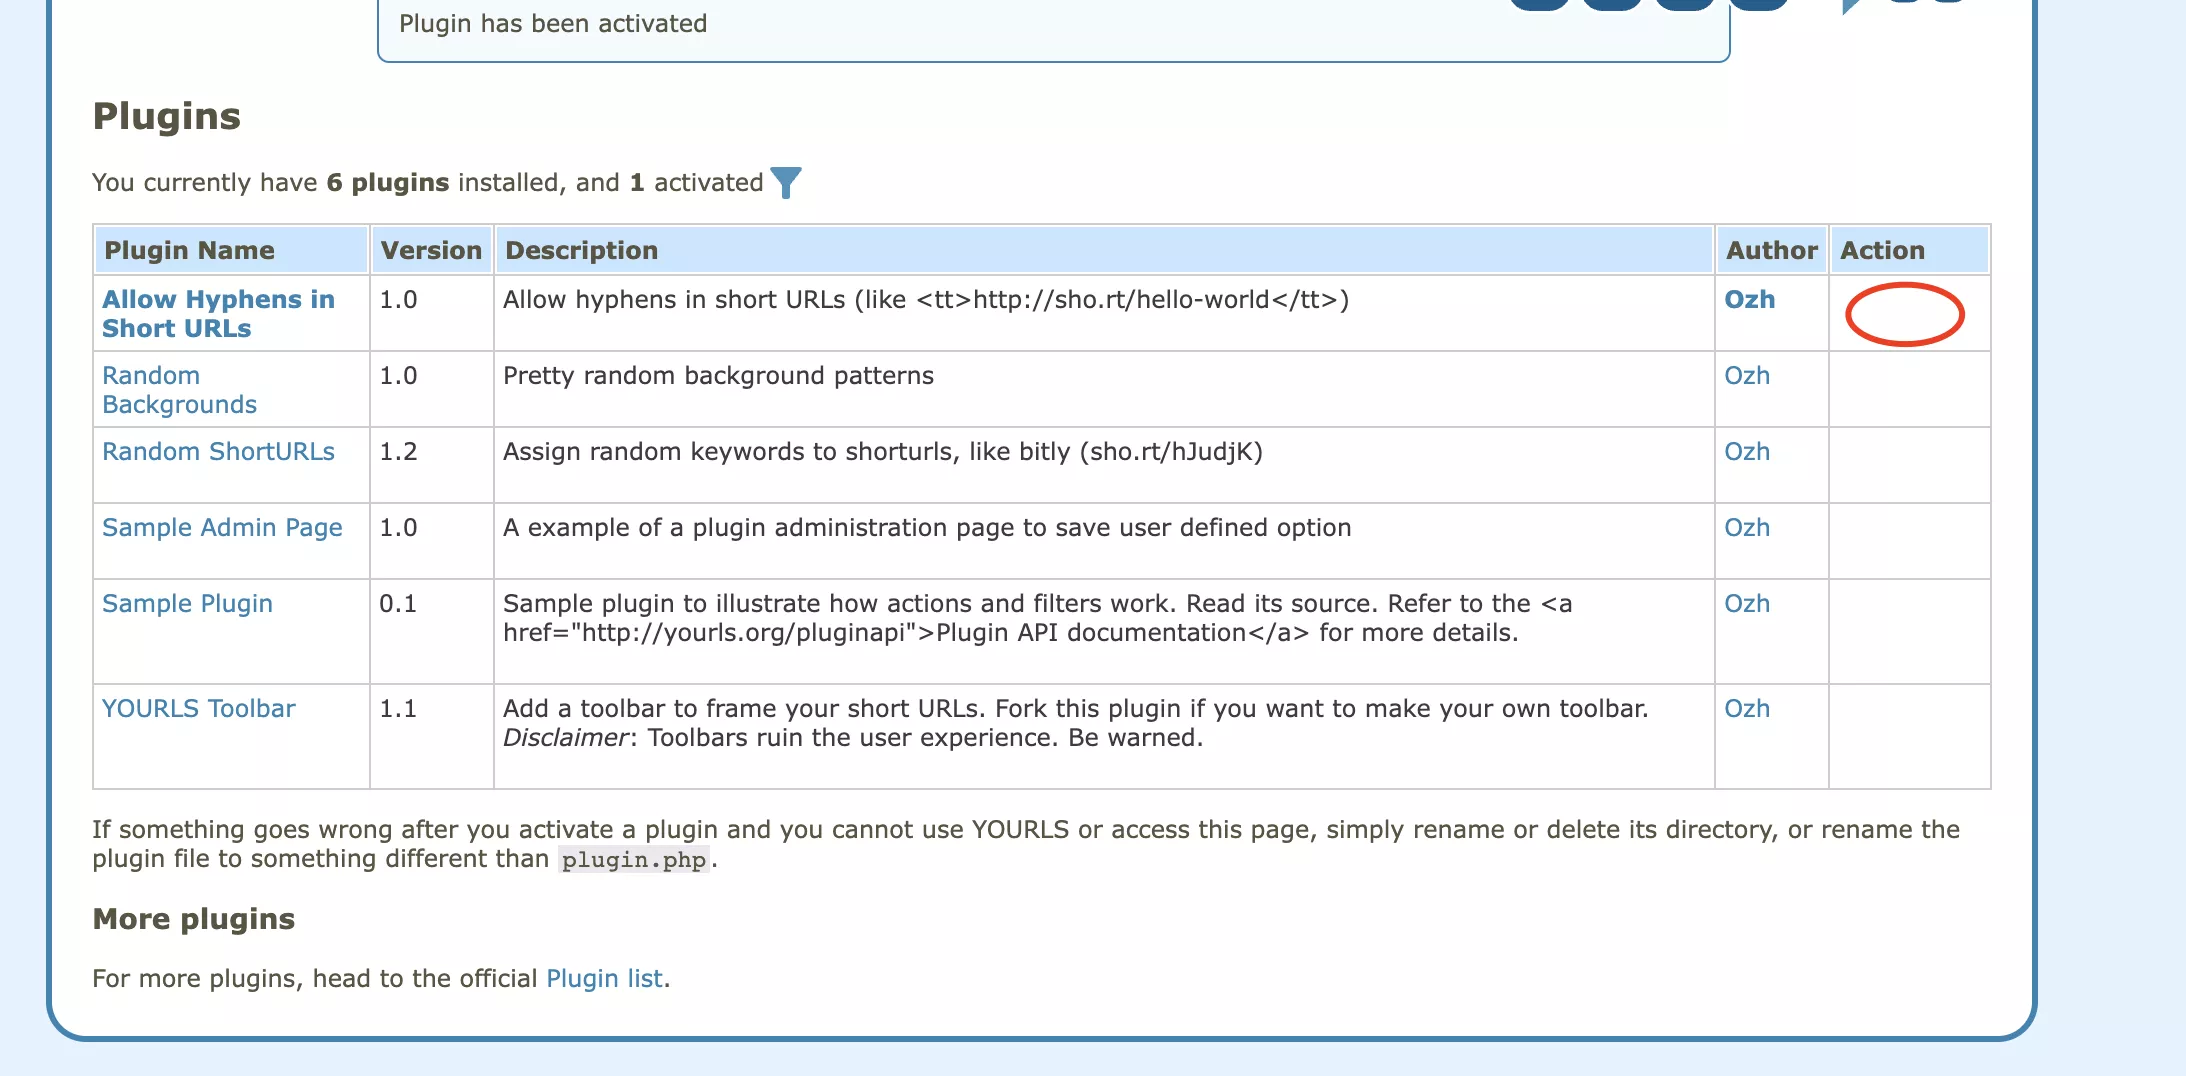Click Ozh author in Random Backgrounds row
Image resolution: width=2186 pixels, height=1076 pixels.
(x=1746, y=376)
